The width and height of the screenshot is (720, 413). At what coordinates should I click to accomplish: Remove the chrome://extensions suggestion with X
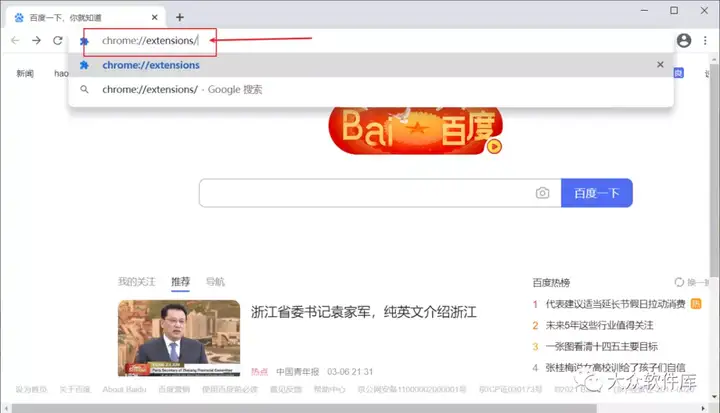point(660,65)
